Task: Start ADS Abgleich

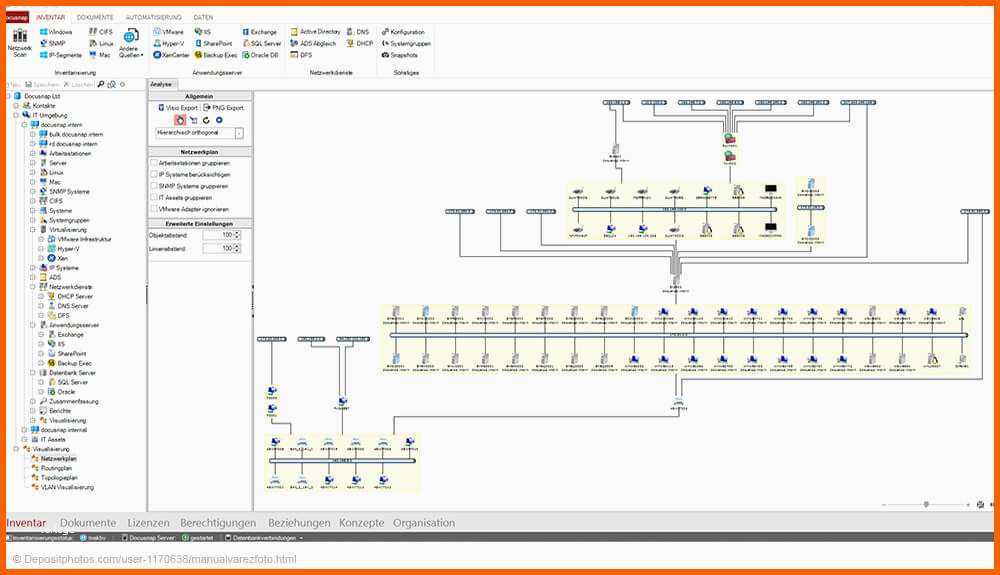Action: click(313, 43)
